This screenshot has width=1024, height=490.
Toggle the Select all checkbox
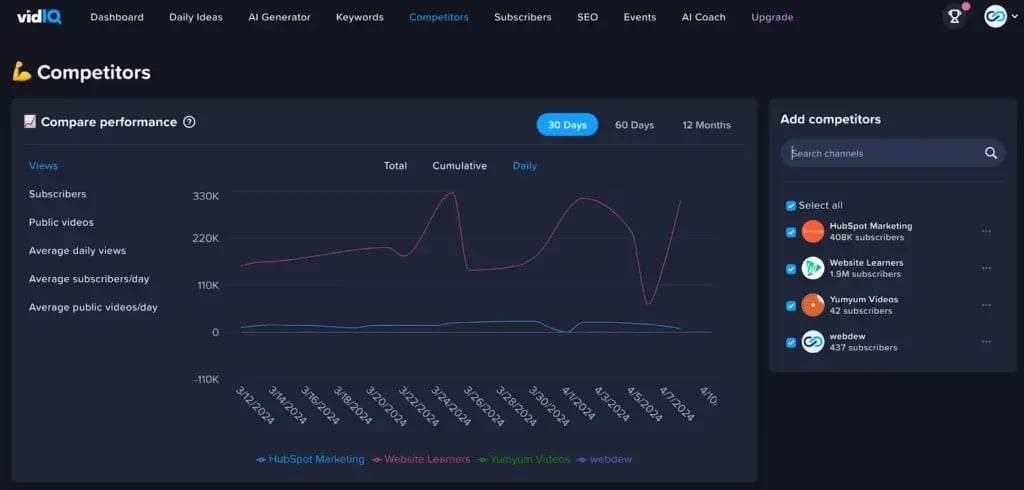791,205
